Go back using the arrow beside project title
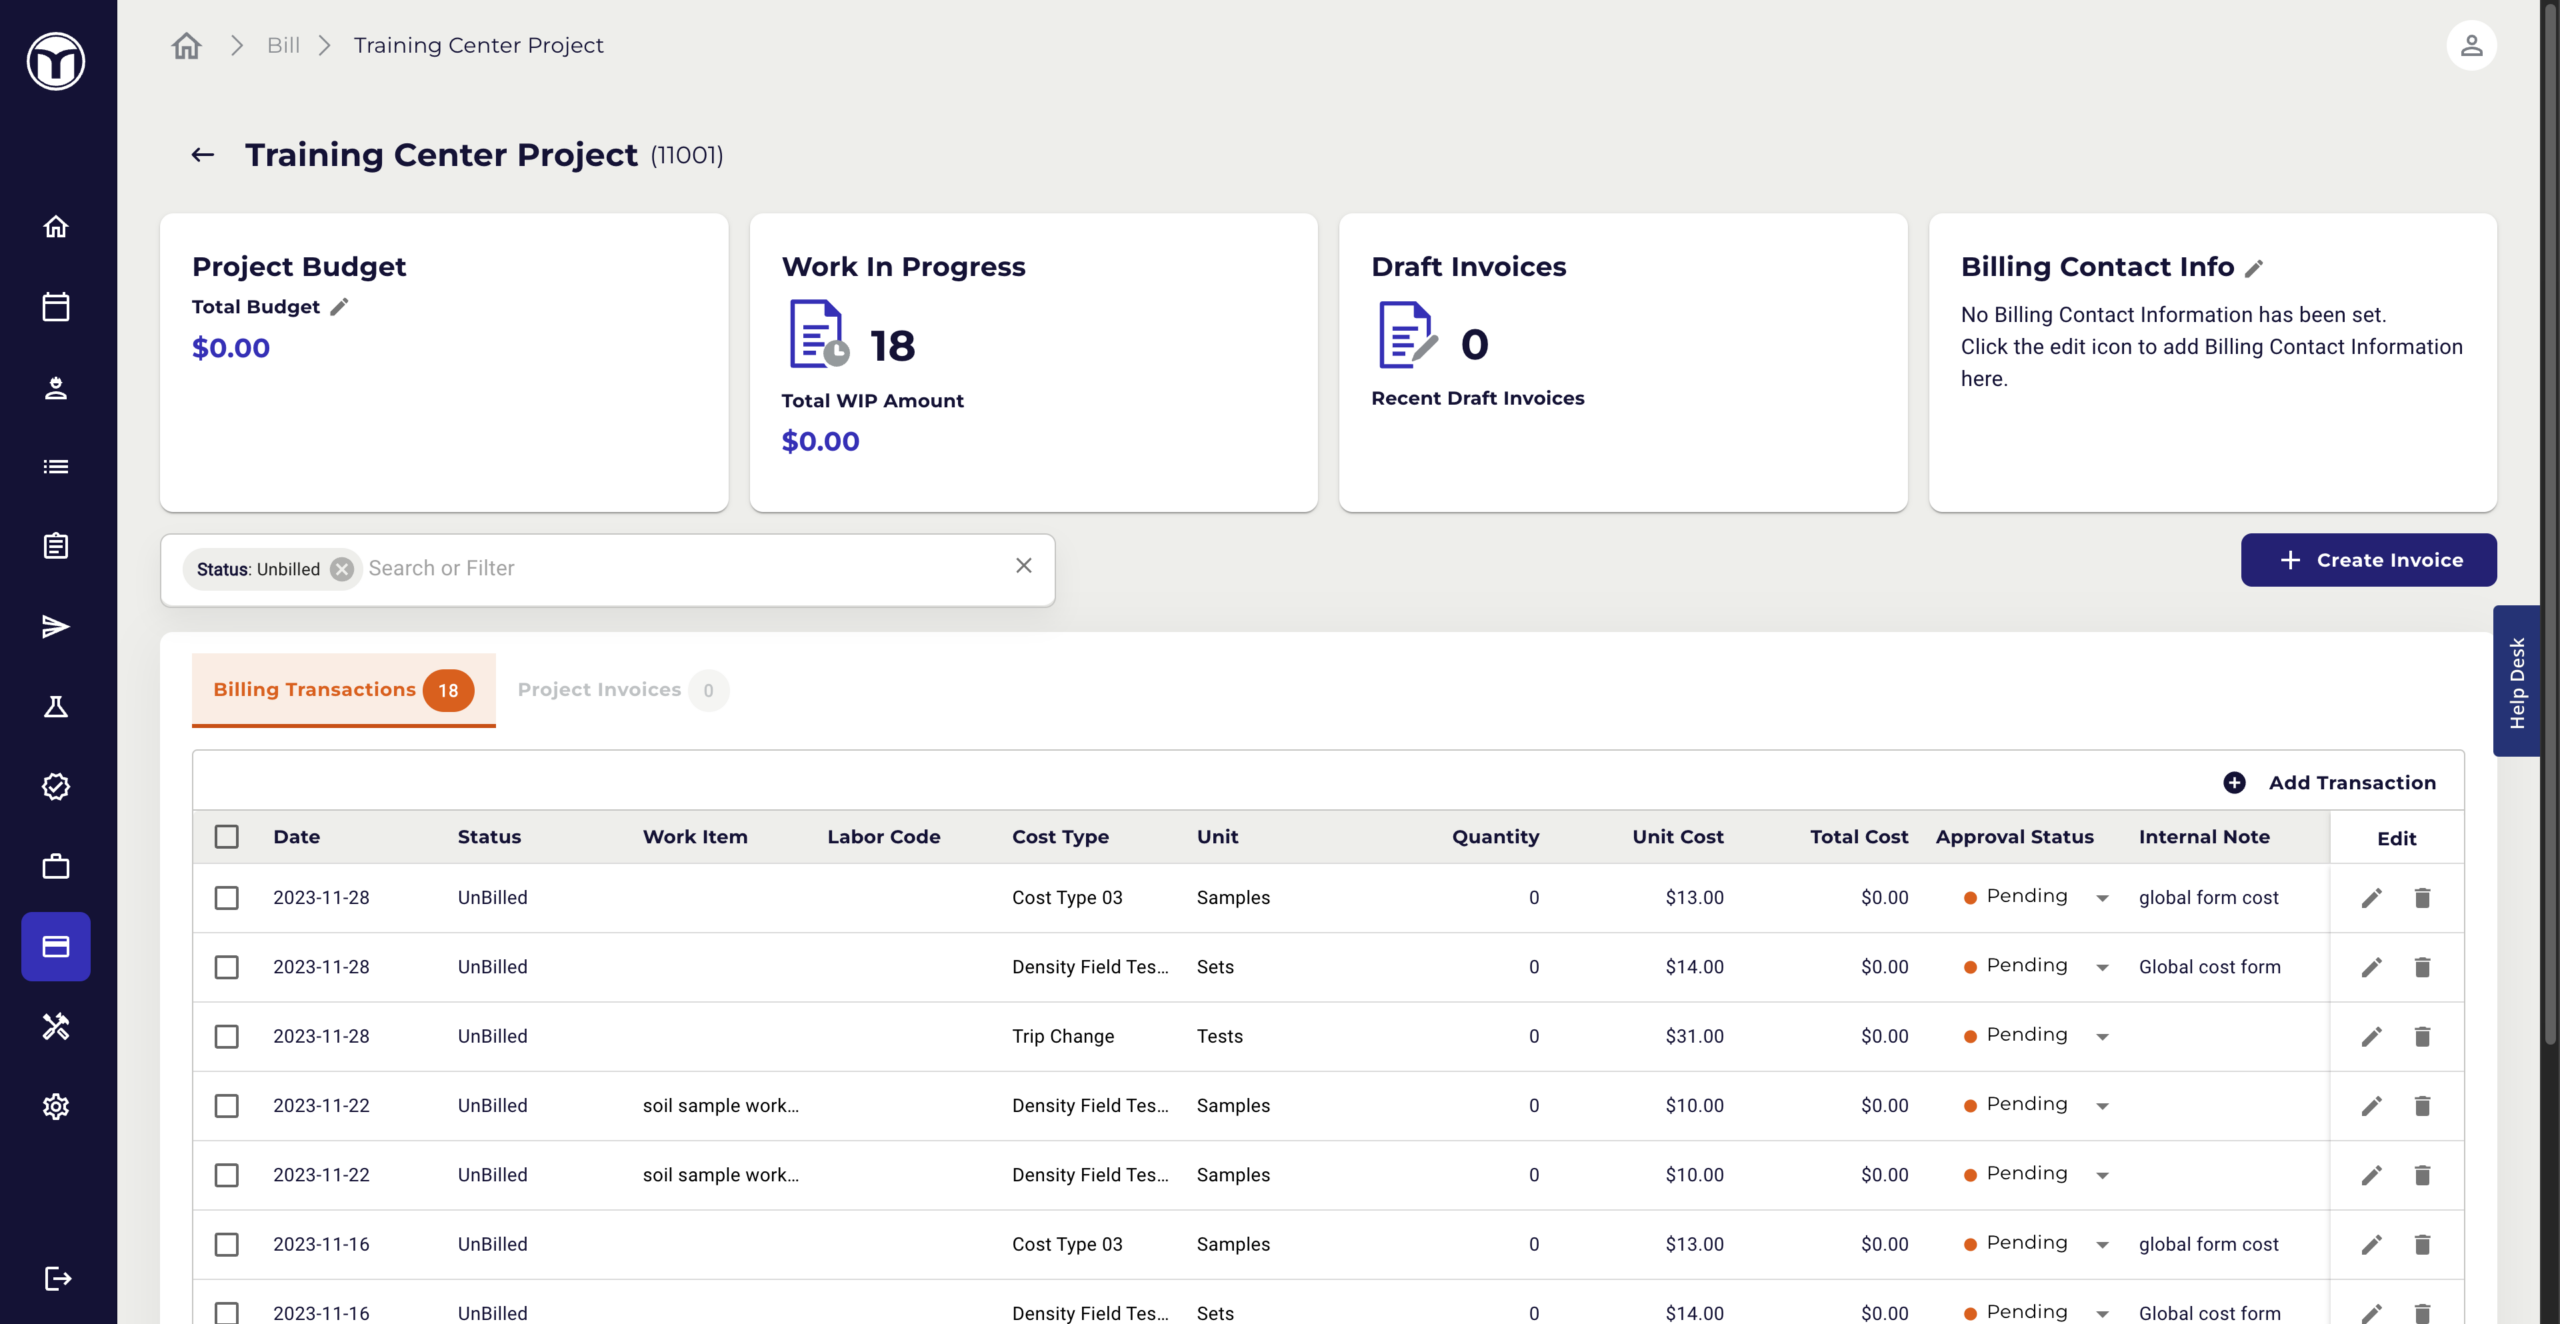2560x1324 pixels. pyautogui.click(x=203, y=155)
